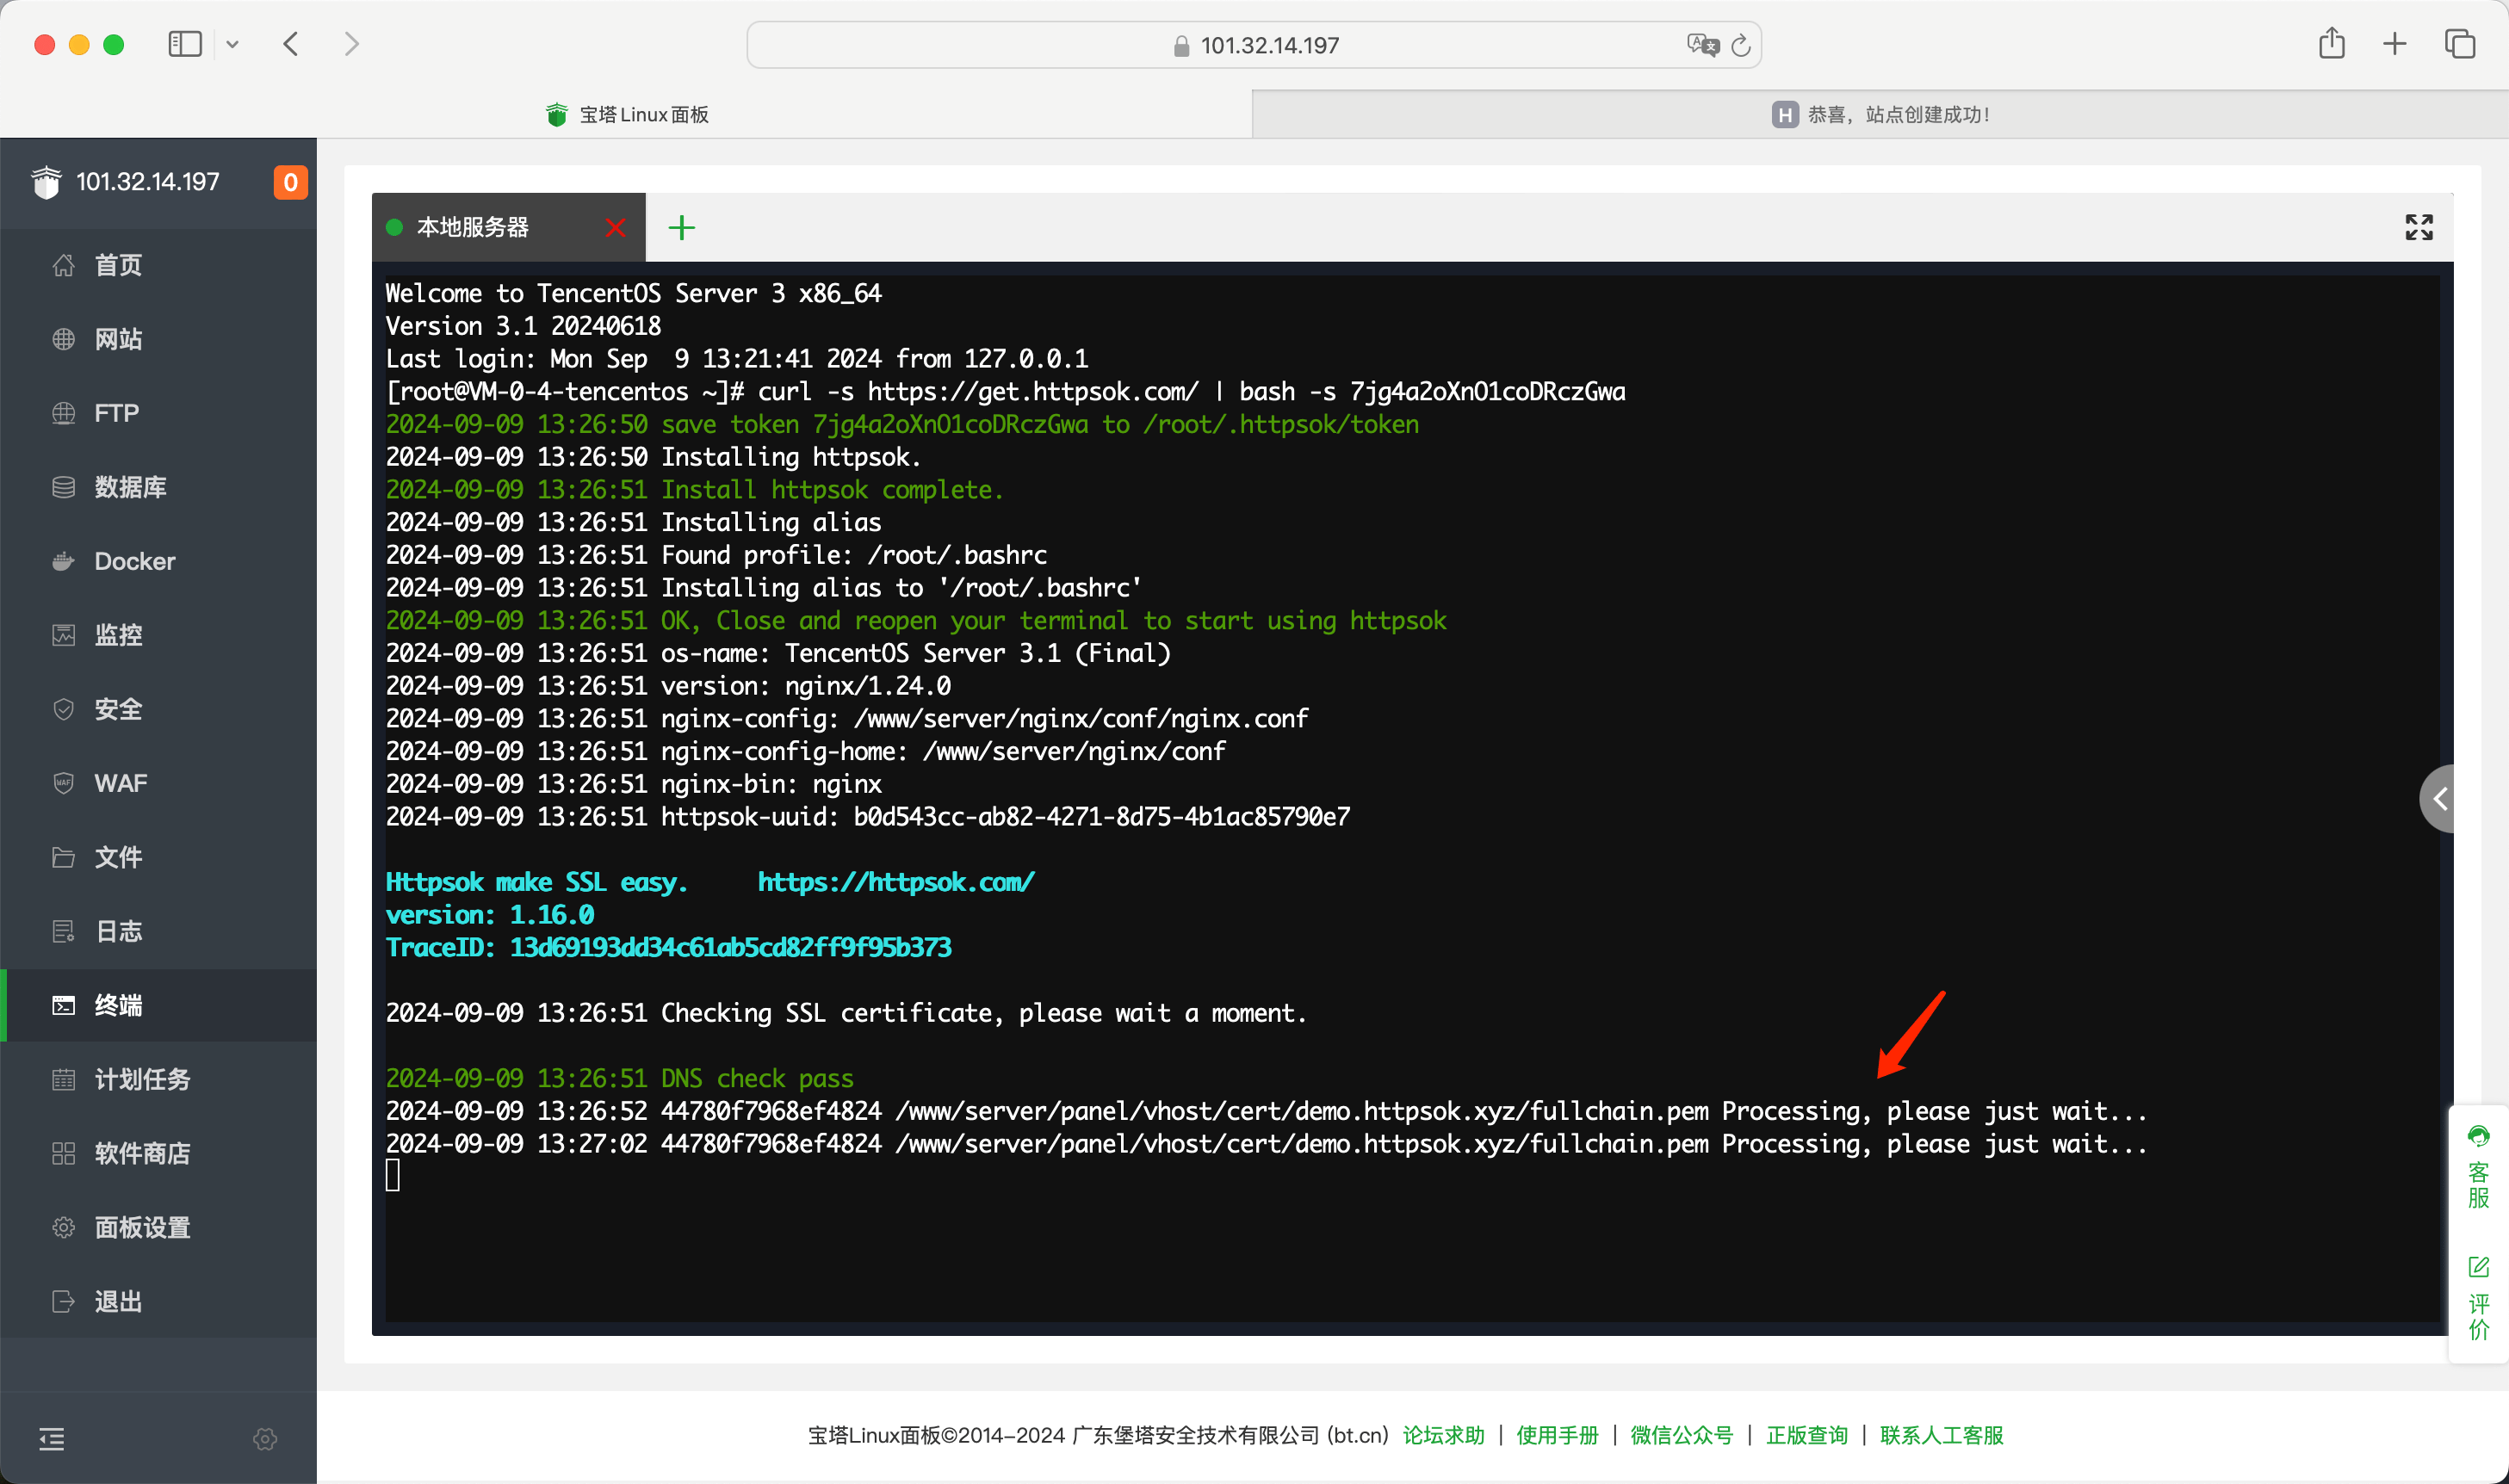
Task: Show Safari tab overview
Action: click(x=2459, y=44)
